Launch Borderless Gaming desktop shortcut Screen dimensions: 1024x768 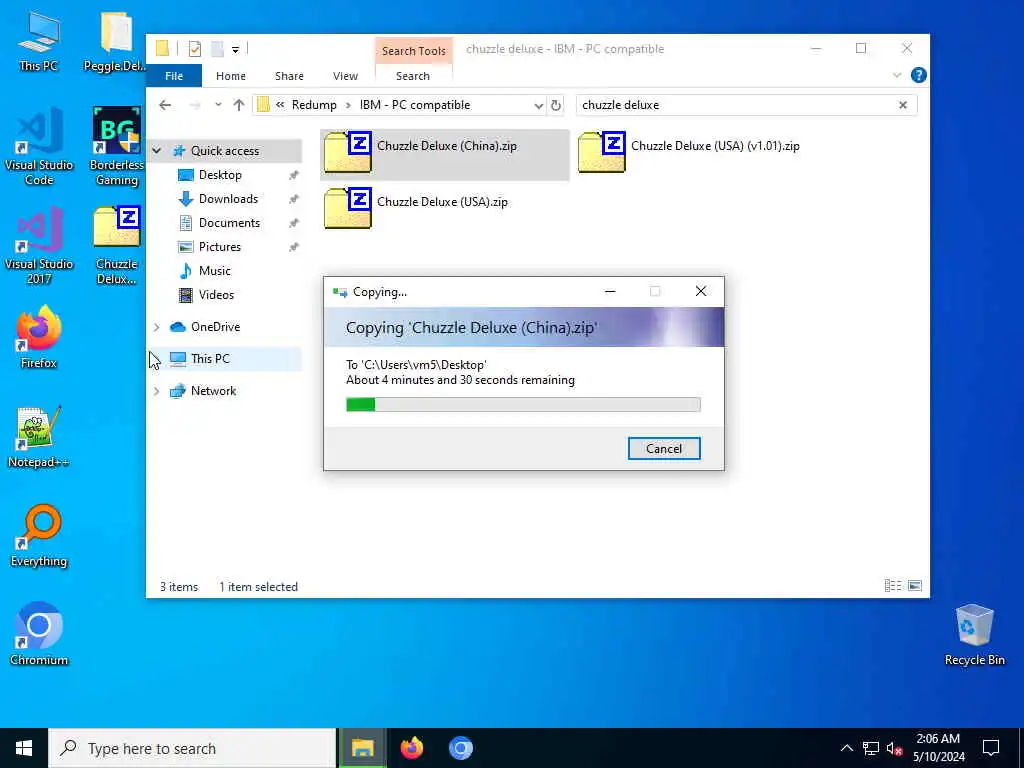116,147
